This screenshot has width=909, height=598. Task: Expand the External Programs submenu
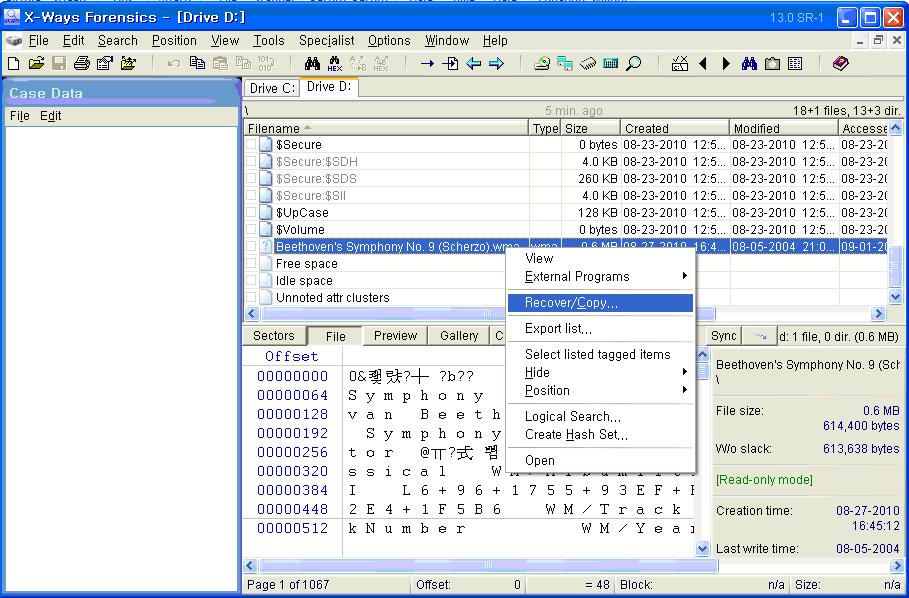point(600,276)
